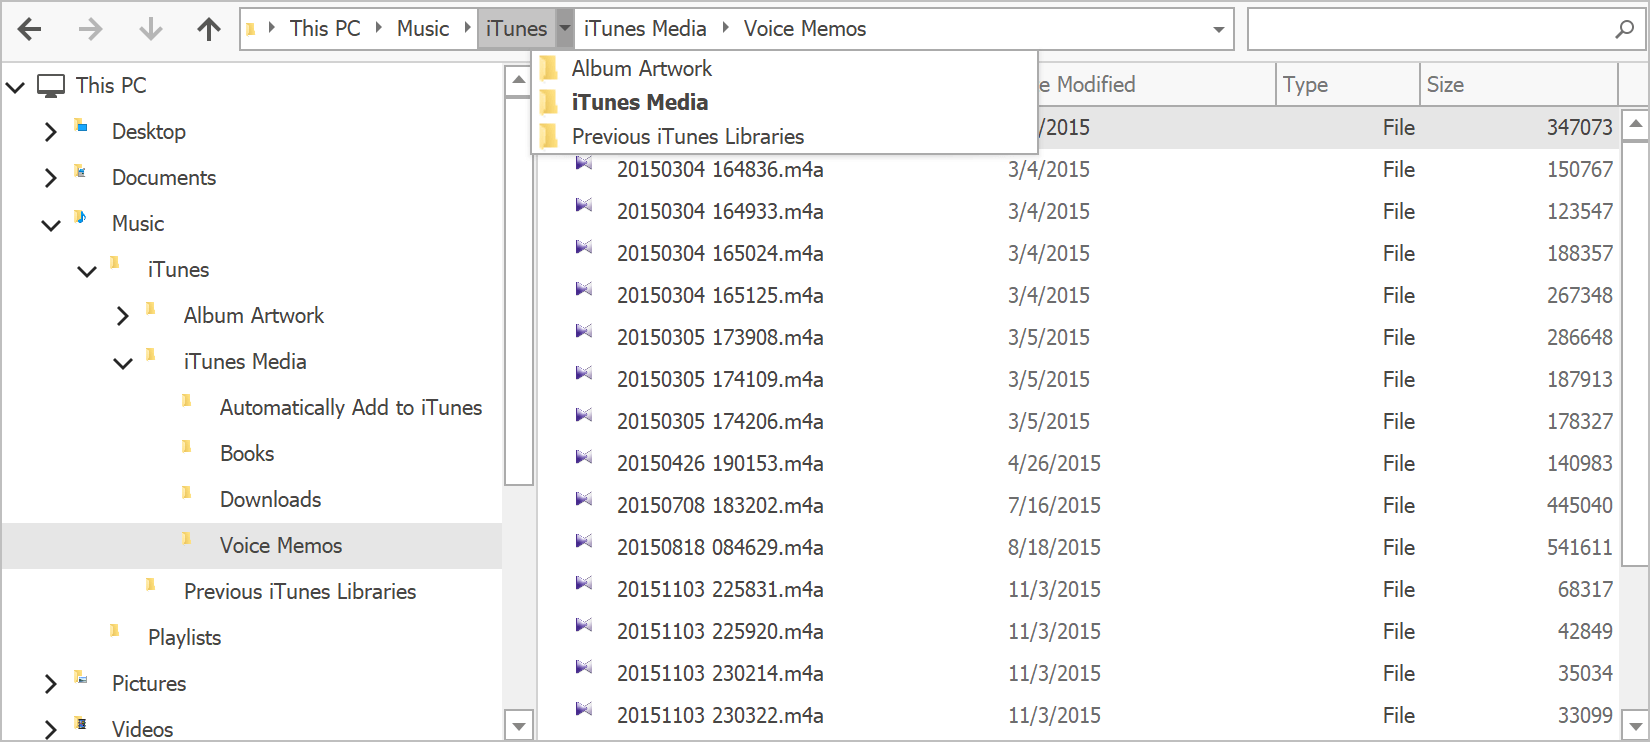This screenshot has width=1650, height=742.
Task: Choose Previous iTunes Libraries from the dropdown
Action: coord(687,136)
